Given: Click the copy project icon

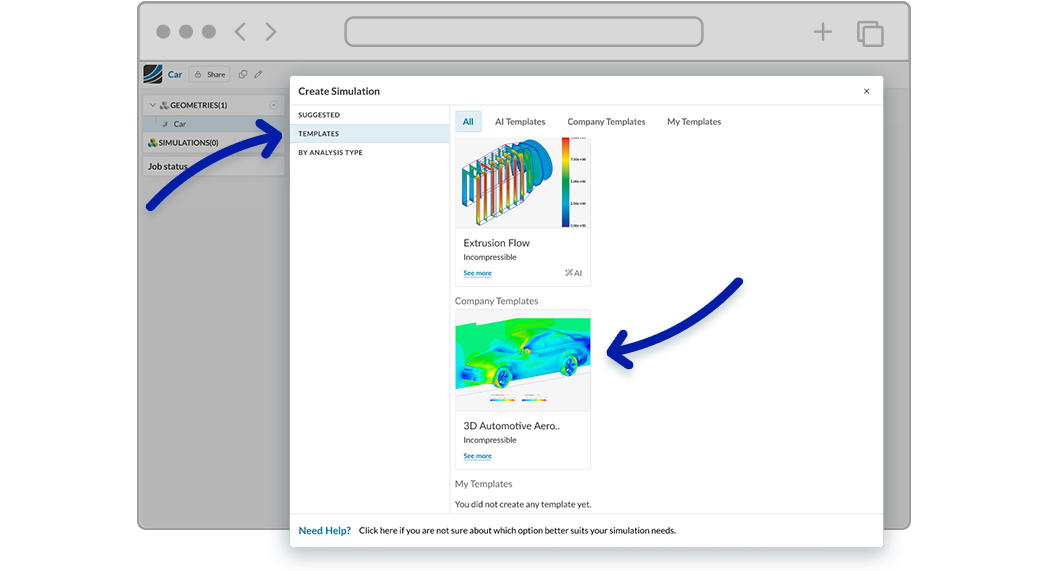Looking at the screenshot, I should (x=243, y=74).
